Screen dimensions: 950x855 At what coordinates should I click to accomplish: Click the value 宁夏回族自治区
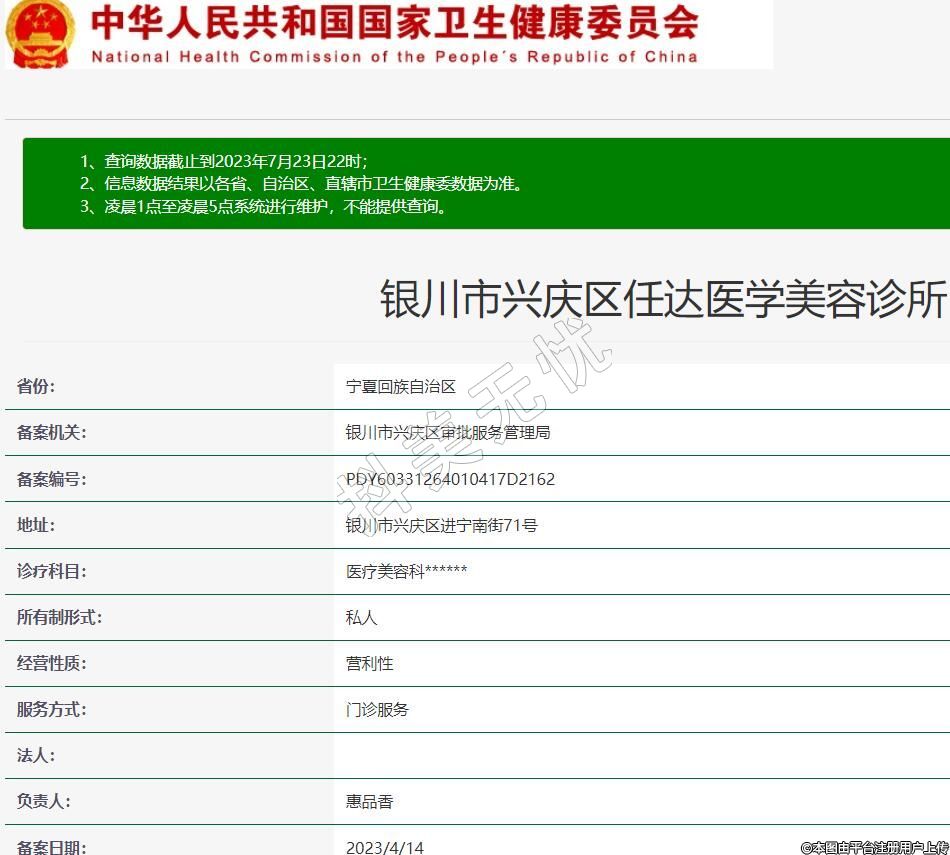(x=401, y=387)
